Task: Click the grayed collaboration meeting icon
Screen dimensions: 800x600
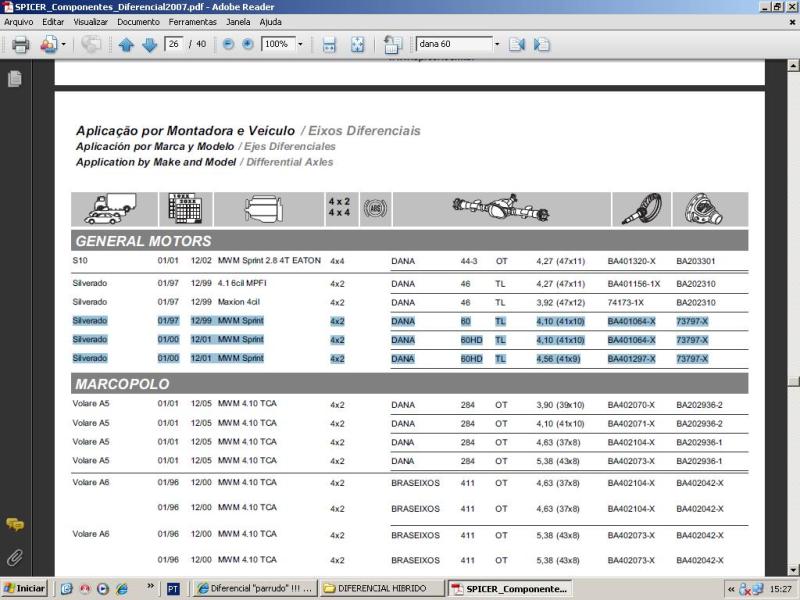Action: [x=91, y=44]
